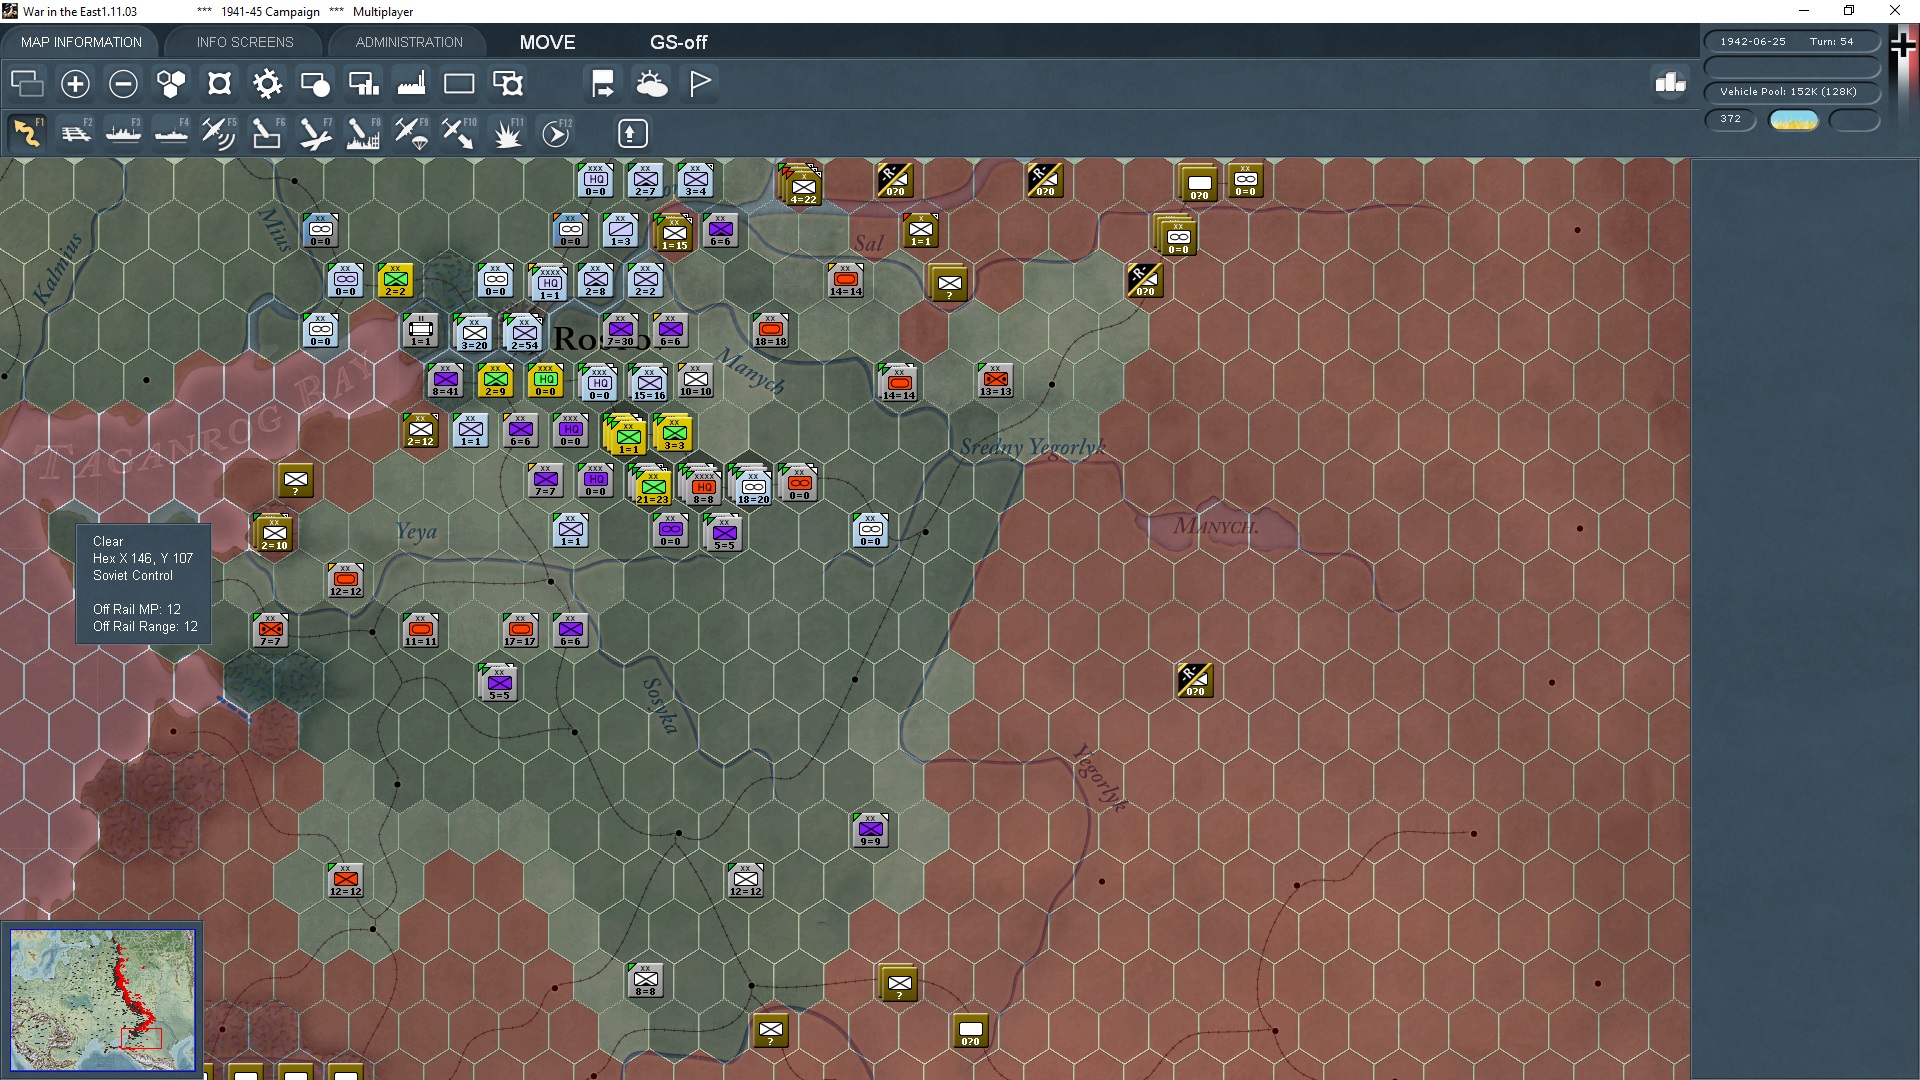Click the clear weather indicator pill

point(1794,121)
